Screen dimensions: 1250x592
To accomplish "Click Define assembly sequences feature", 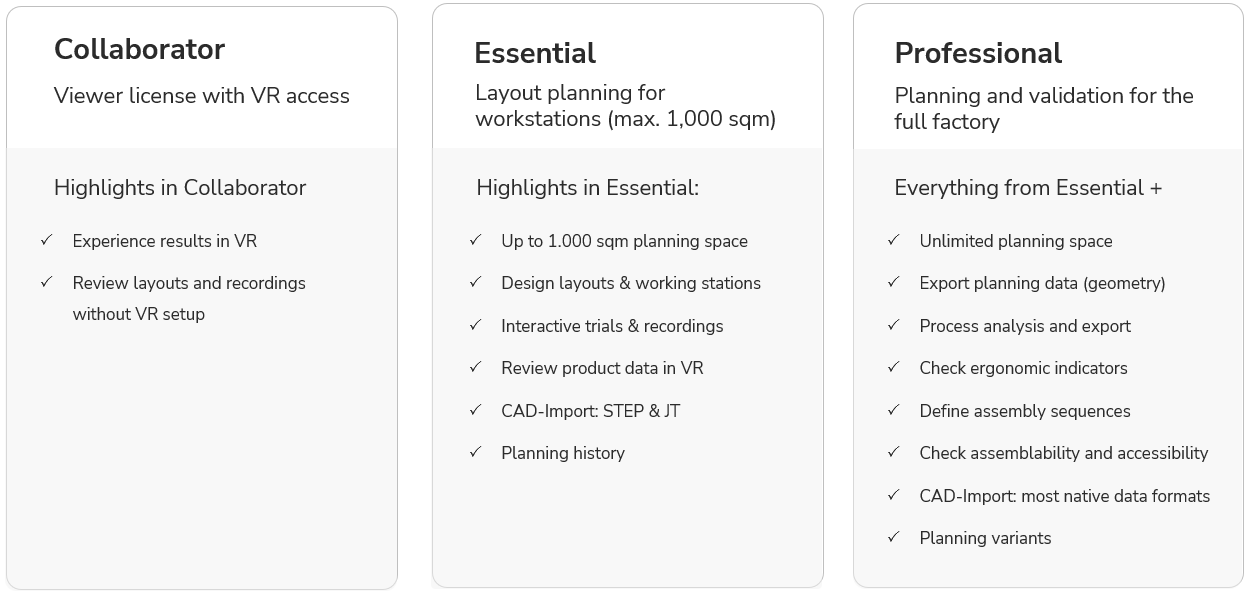I will click(1025, 411).
